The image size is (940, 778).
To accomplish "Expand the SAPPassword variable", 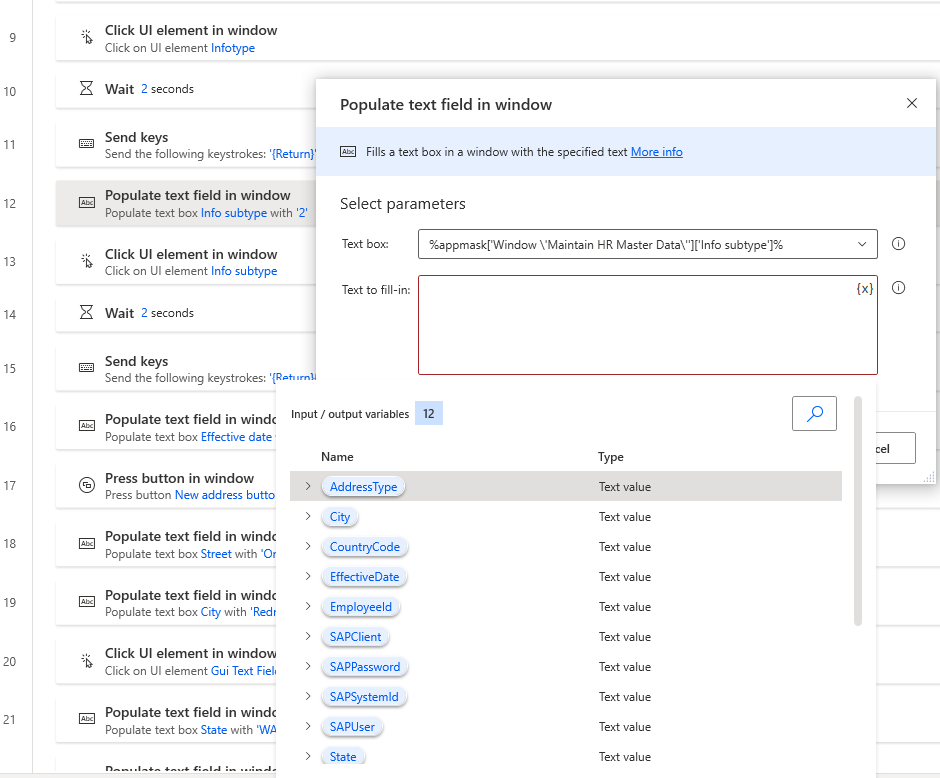I will point(307,666).
